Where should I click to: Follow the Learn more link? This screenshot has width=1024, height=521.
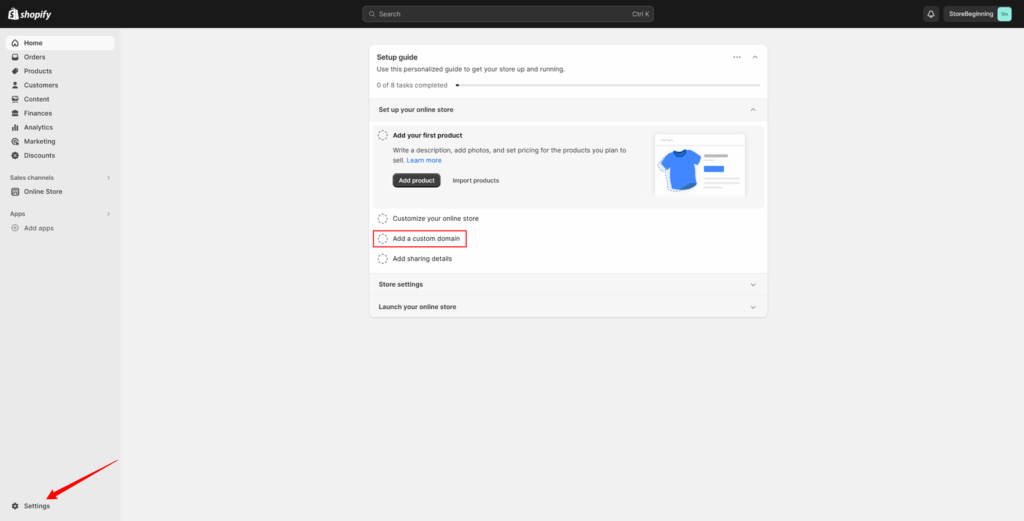pyautogui.click(x=424, y=160)
